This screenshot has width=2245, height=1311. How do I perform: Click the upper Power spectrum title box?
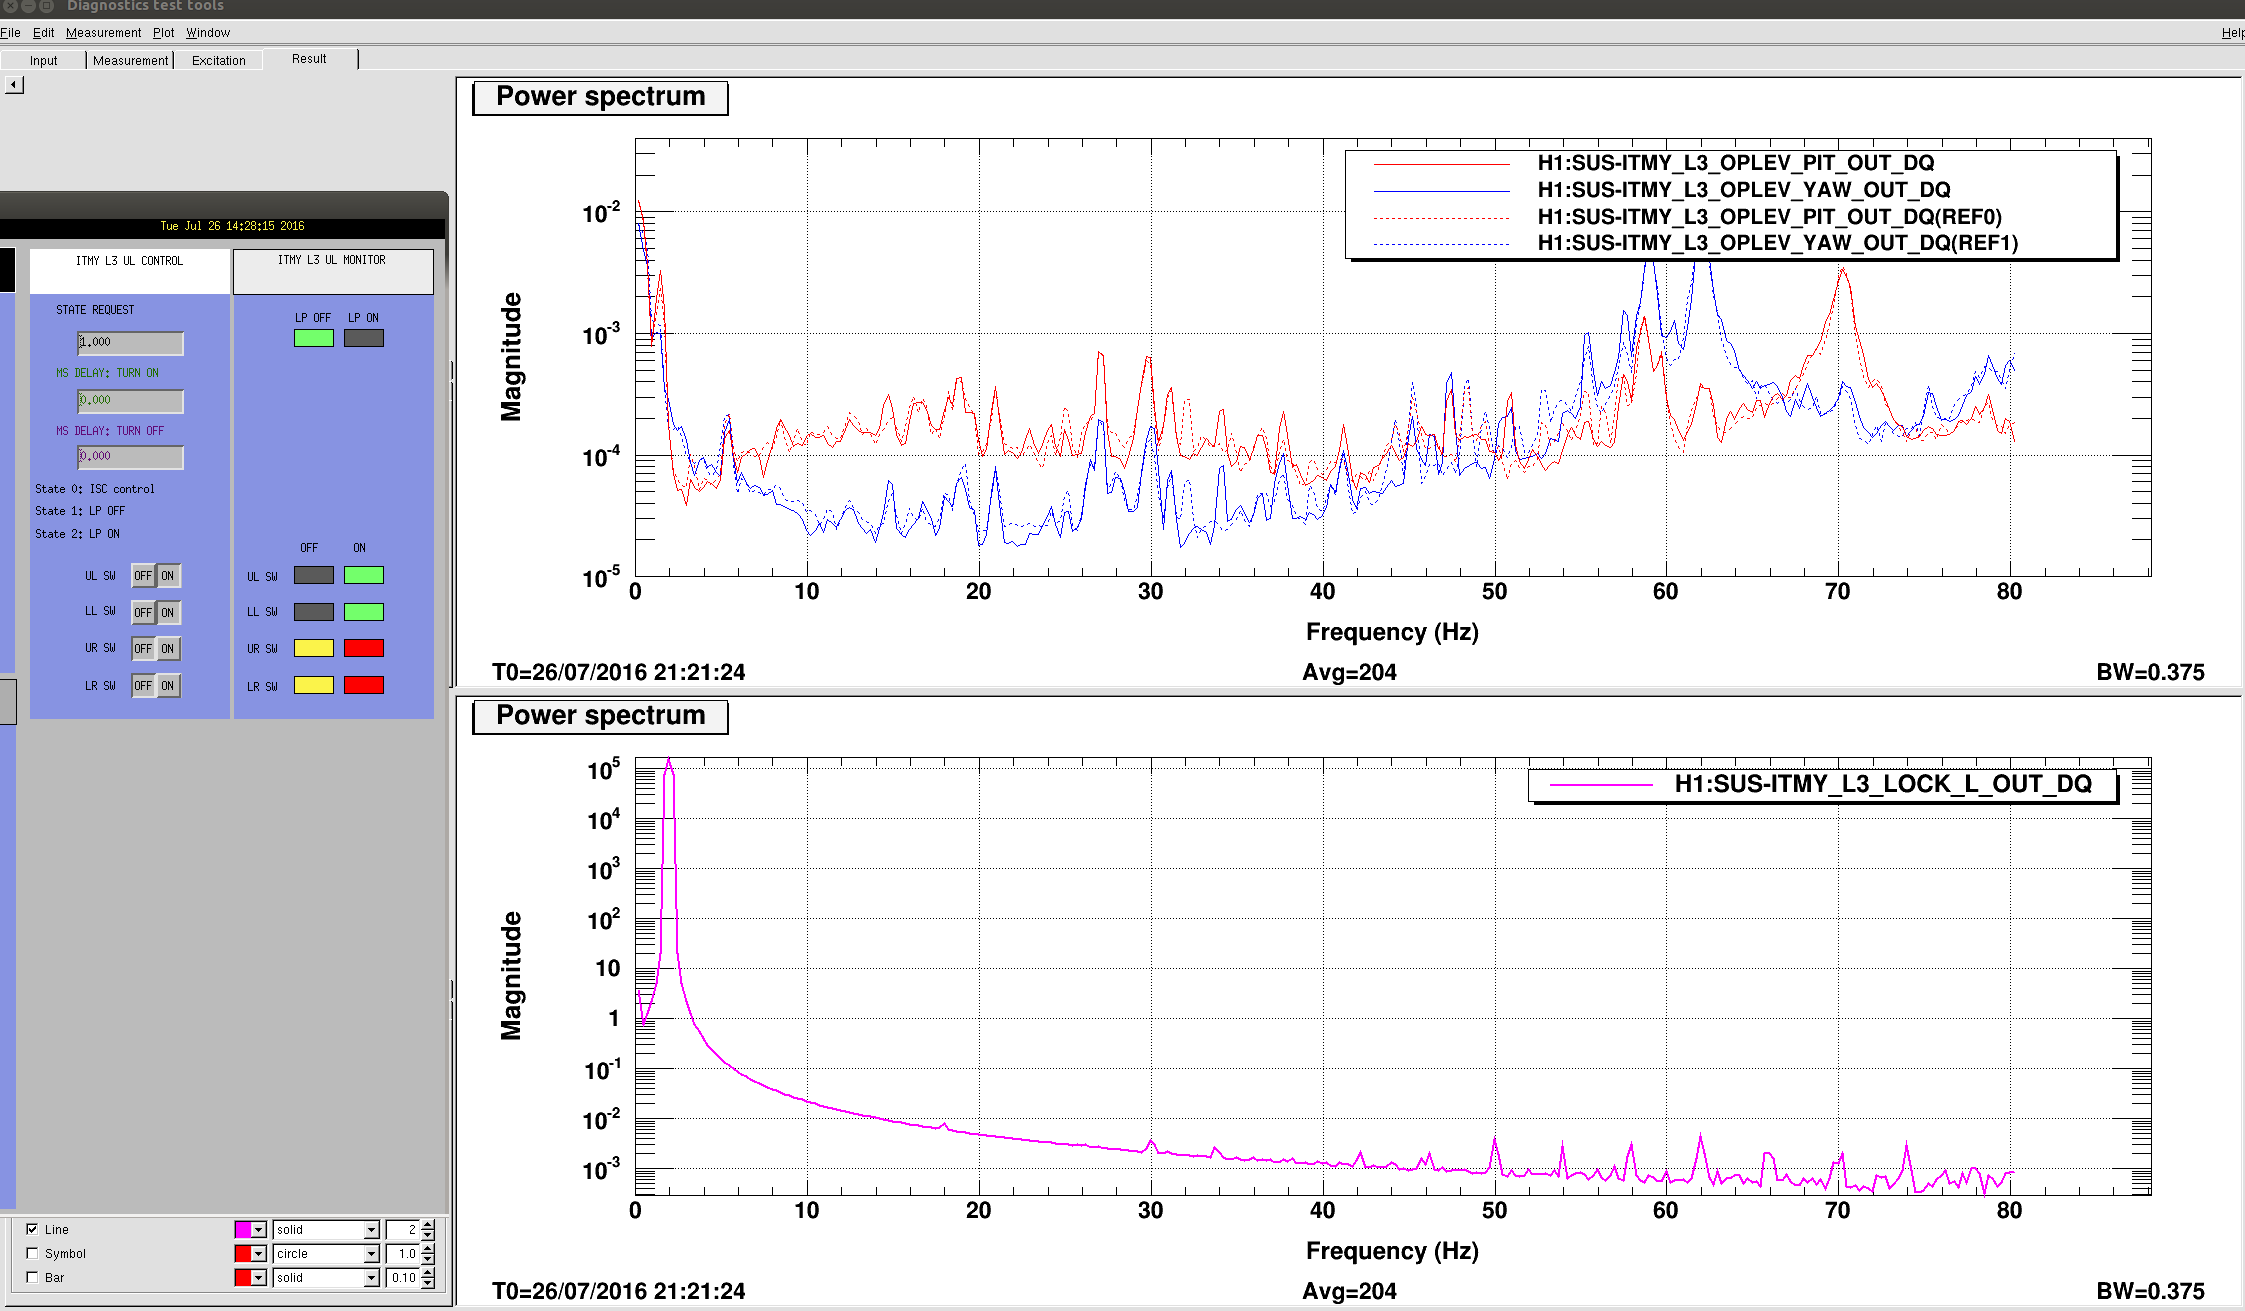[x=600, y=97]
